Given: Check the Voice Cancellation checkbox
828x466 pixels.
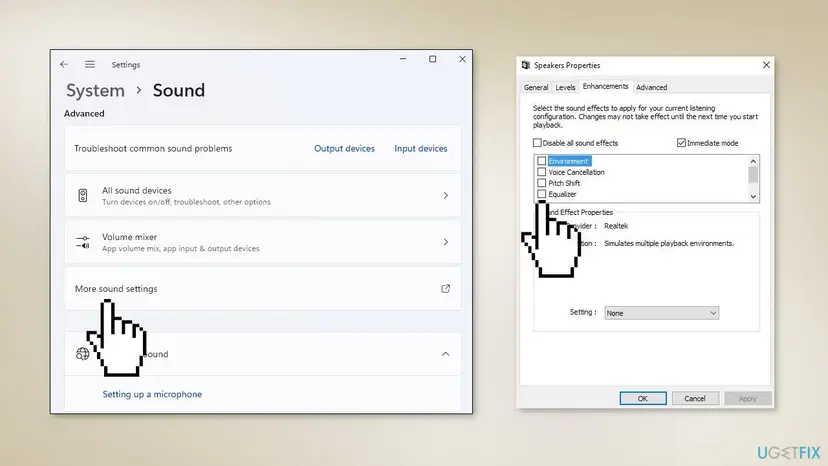Looking at the screenshot, I should 541,172.
